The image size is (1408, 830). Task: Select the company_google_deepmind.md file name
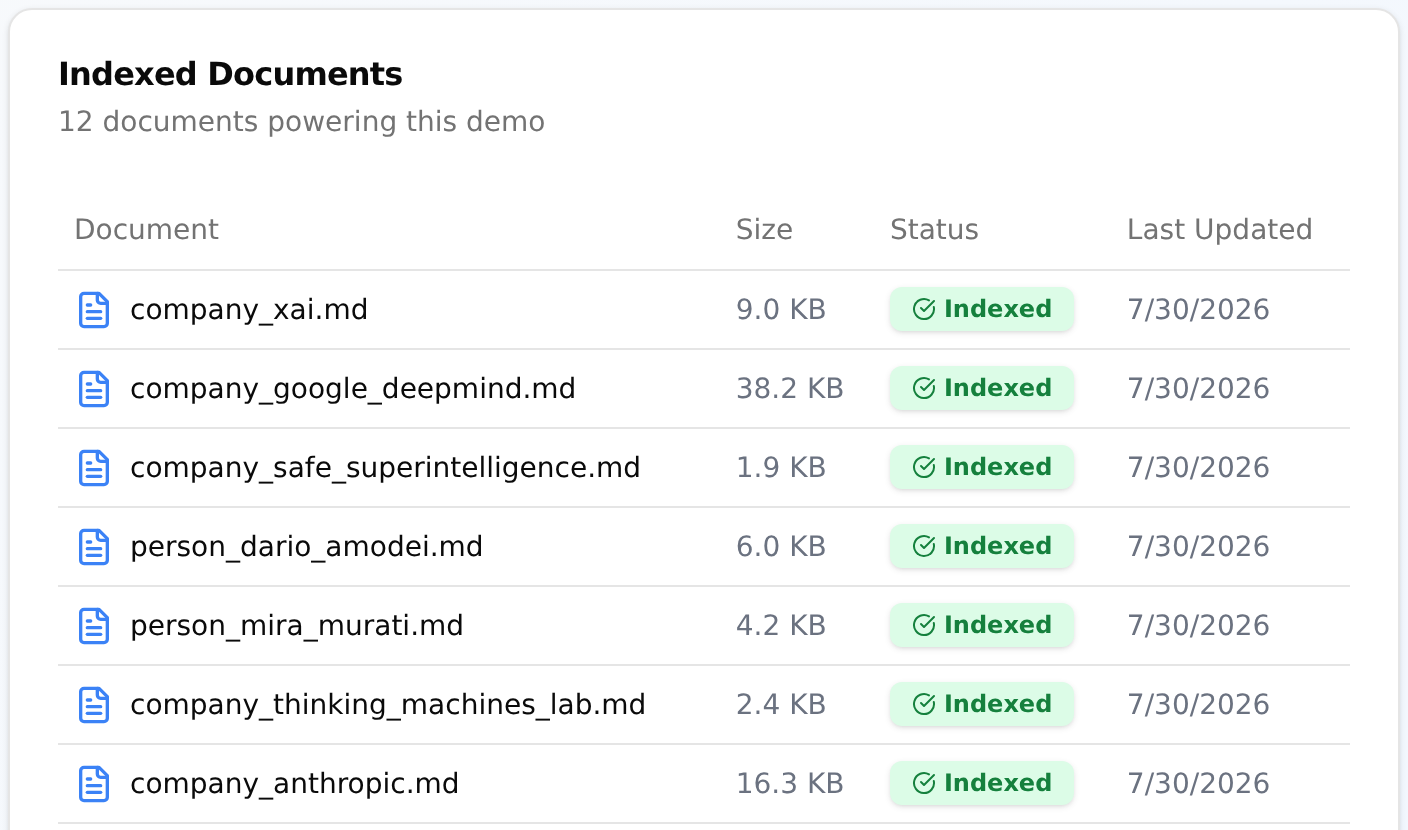(x=353, y=389)
